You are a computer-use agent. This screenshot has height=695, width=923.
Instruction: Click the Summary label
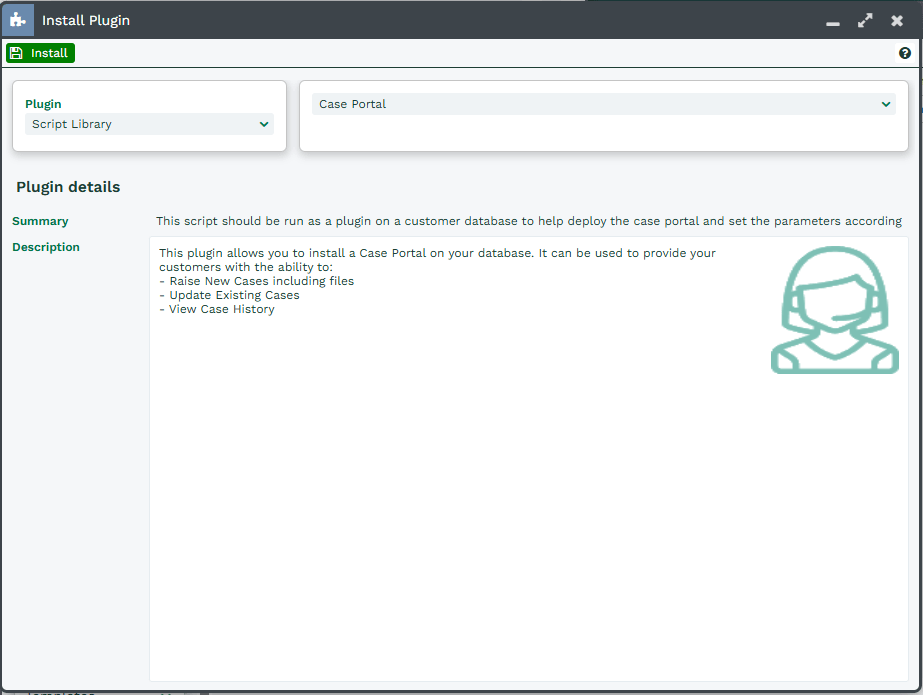[40, 221]
